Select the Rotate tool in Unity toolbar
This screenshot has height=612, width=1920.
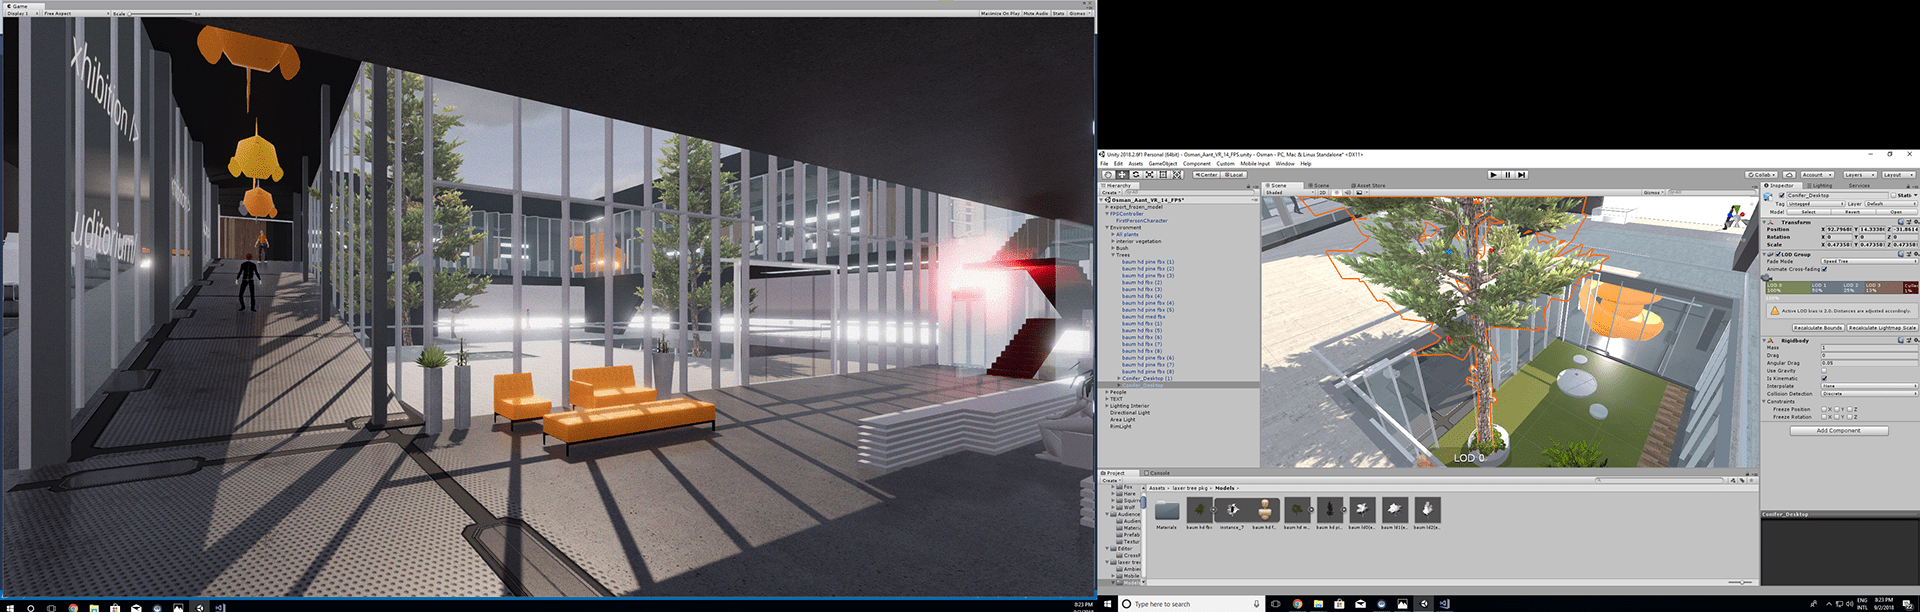[x=1136, y=175]
